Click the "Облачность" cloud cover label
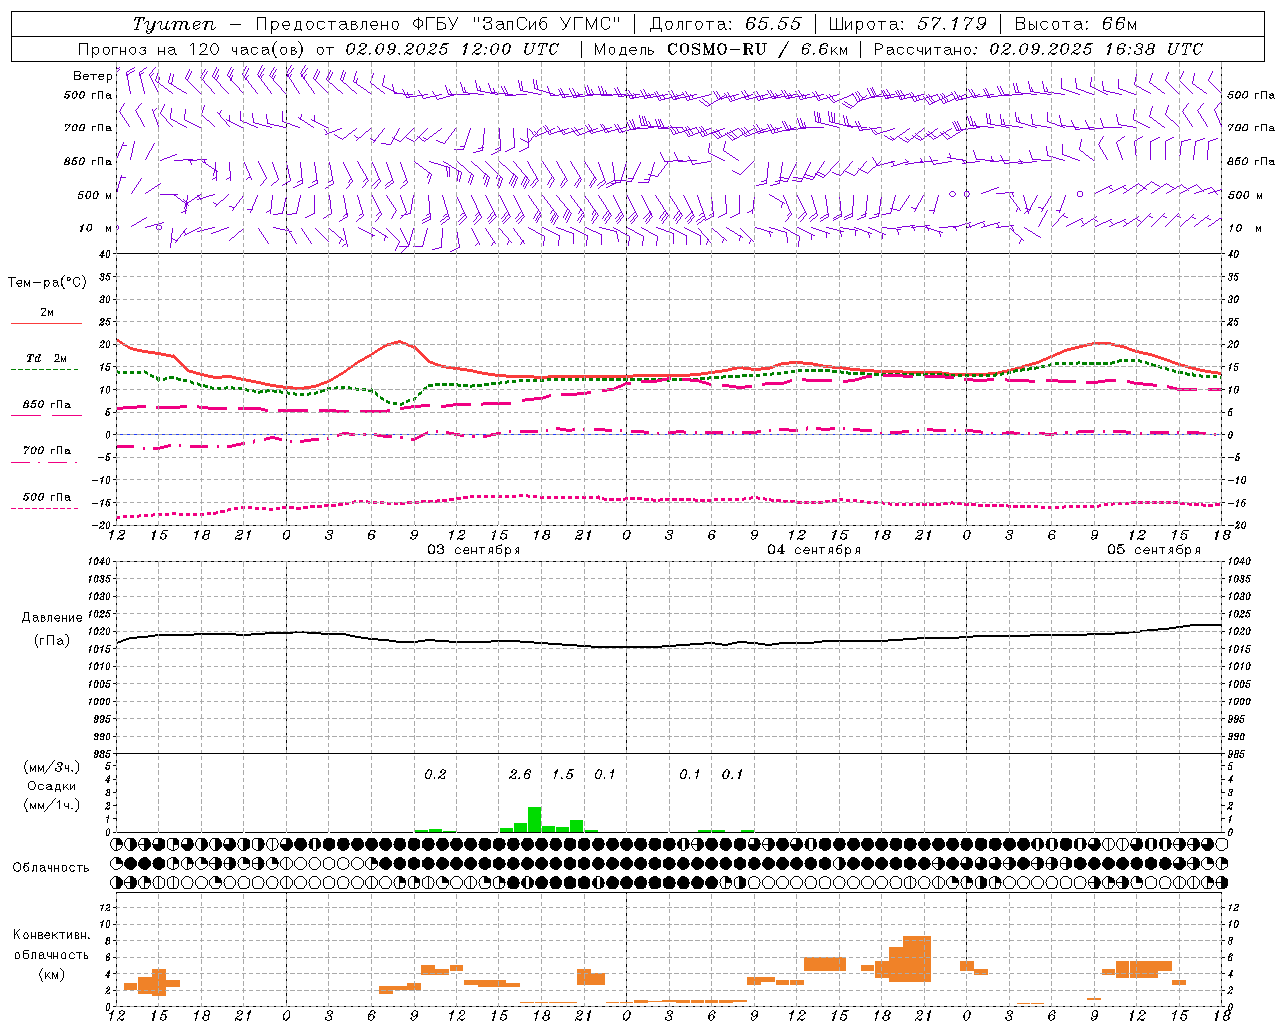Viewport: 1280px width, 1024px height. [x=51, y=868]
